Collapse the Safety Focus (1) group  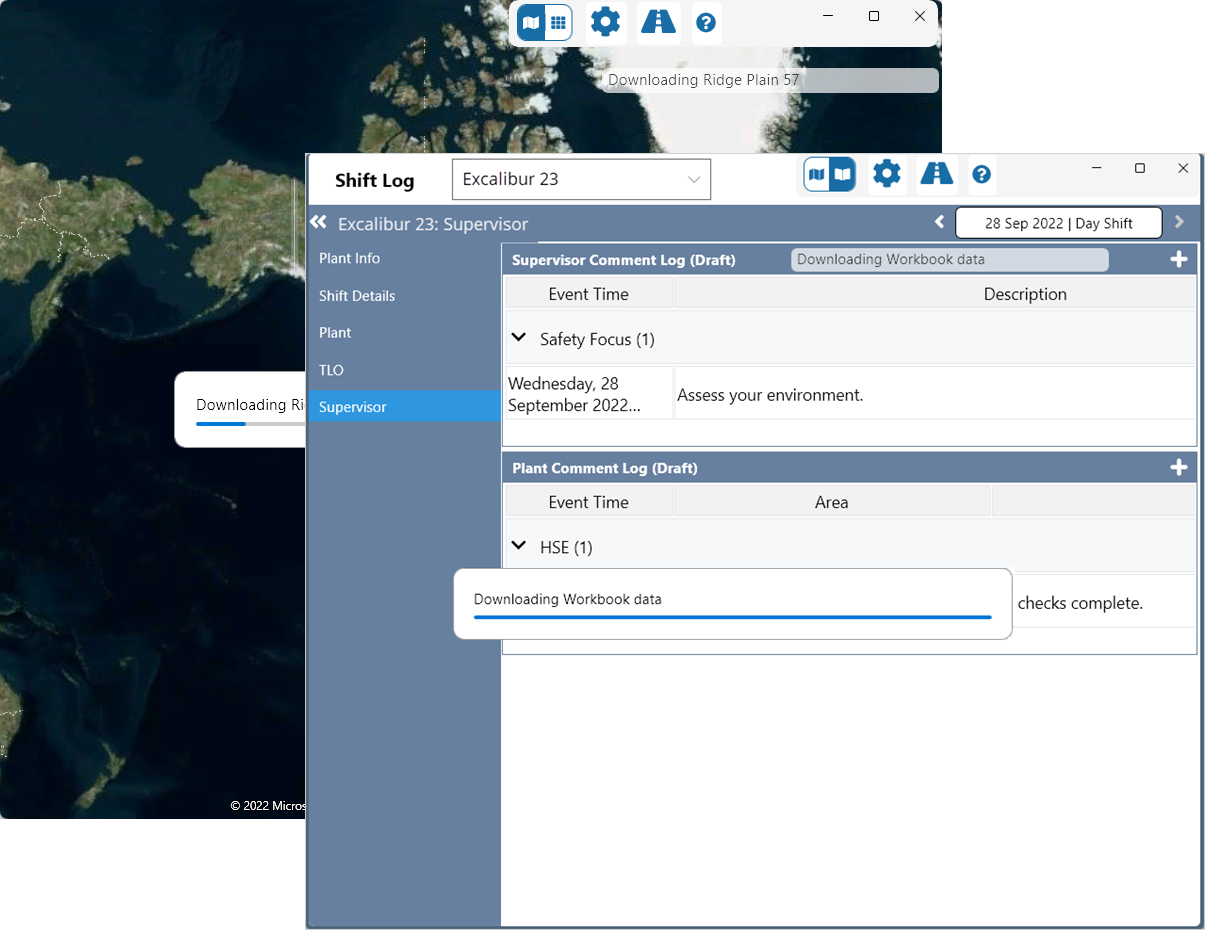coord(519,338)
